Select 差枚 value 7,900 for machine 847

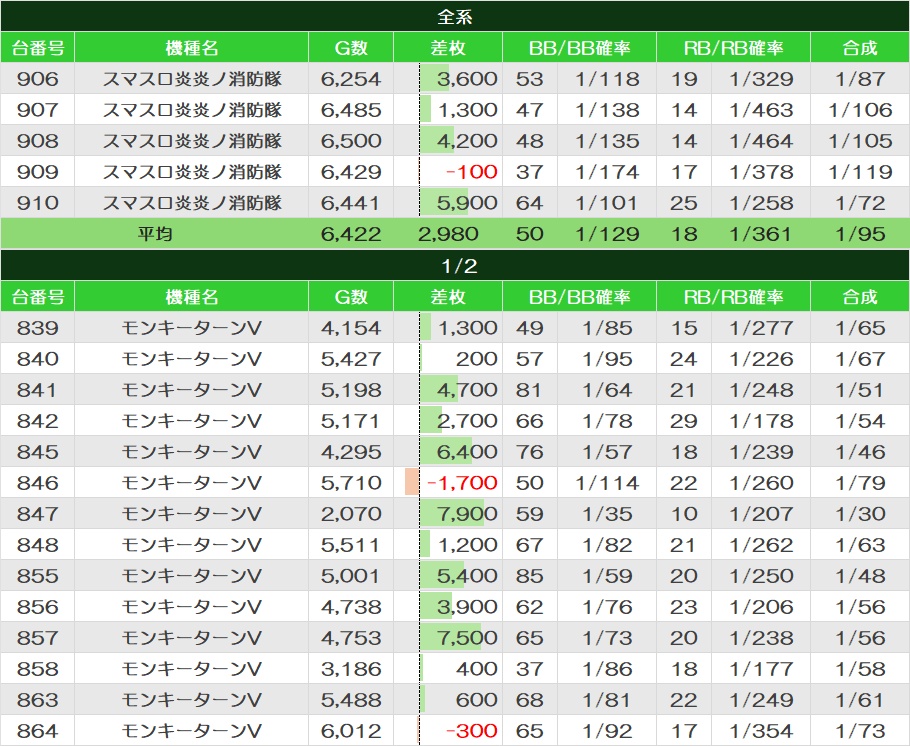[467, 514]
